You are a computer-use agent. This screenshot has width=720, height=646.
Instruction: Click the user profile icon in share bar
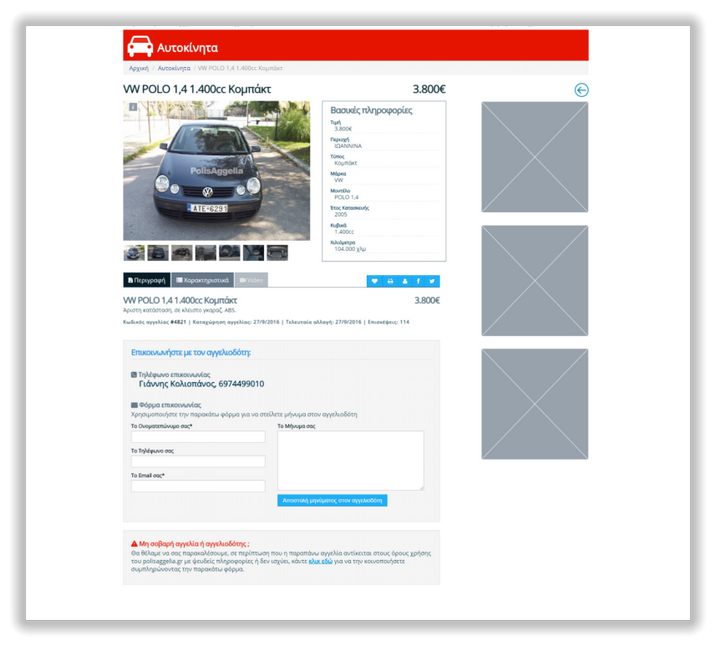405,281
